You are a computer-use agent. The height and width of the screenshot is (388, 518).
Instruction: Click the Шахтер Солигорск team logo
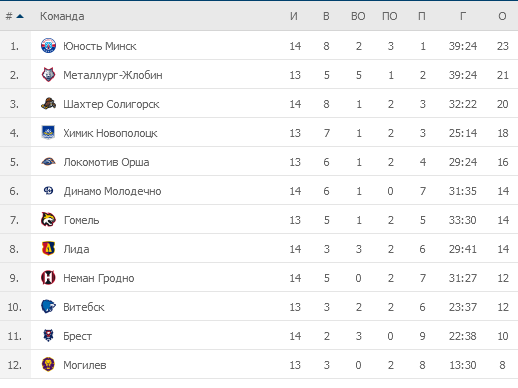click(x=48, y=104)
